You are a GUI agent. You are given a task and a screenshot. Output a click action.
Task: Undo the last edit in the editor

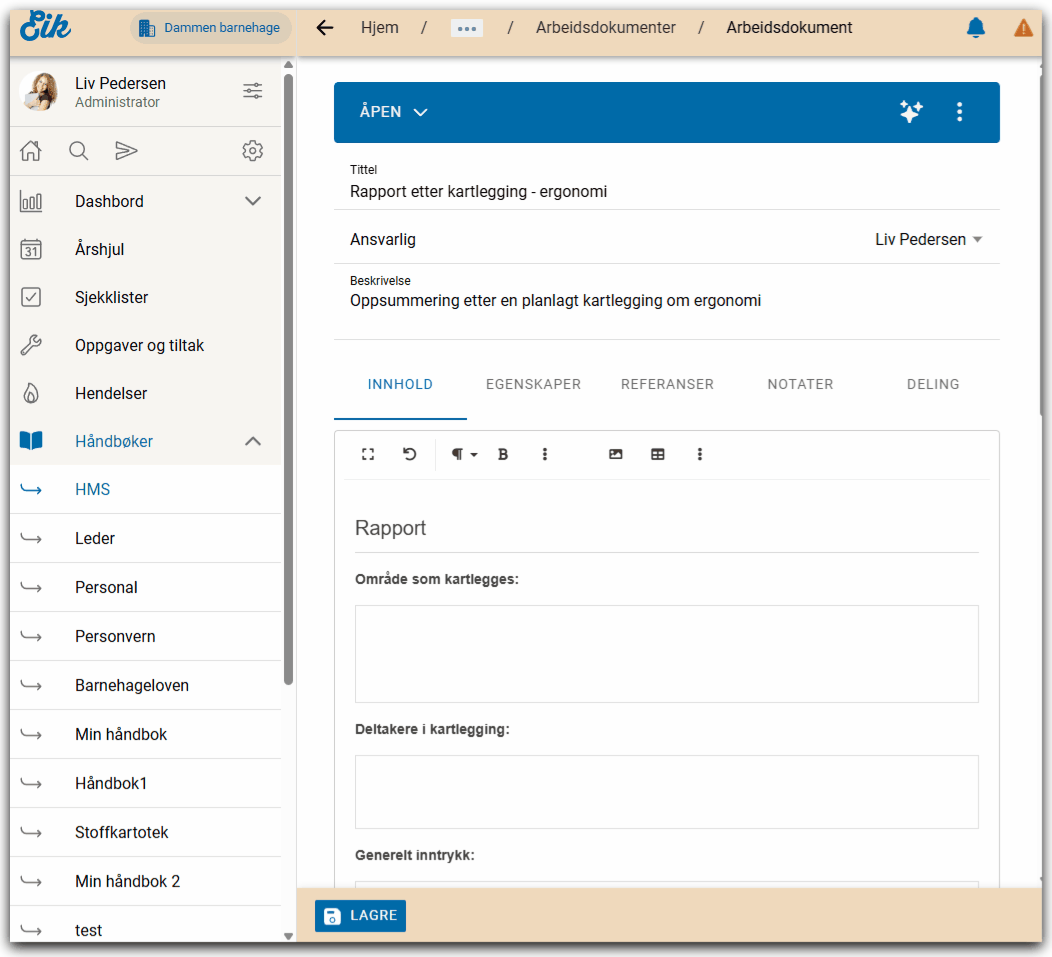(x=410, y=454)
